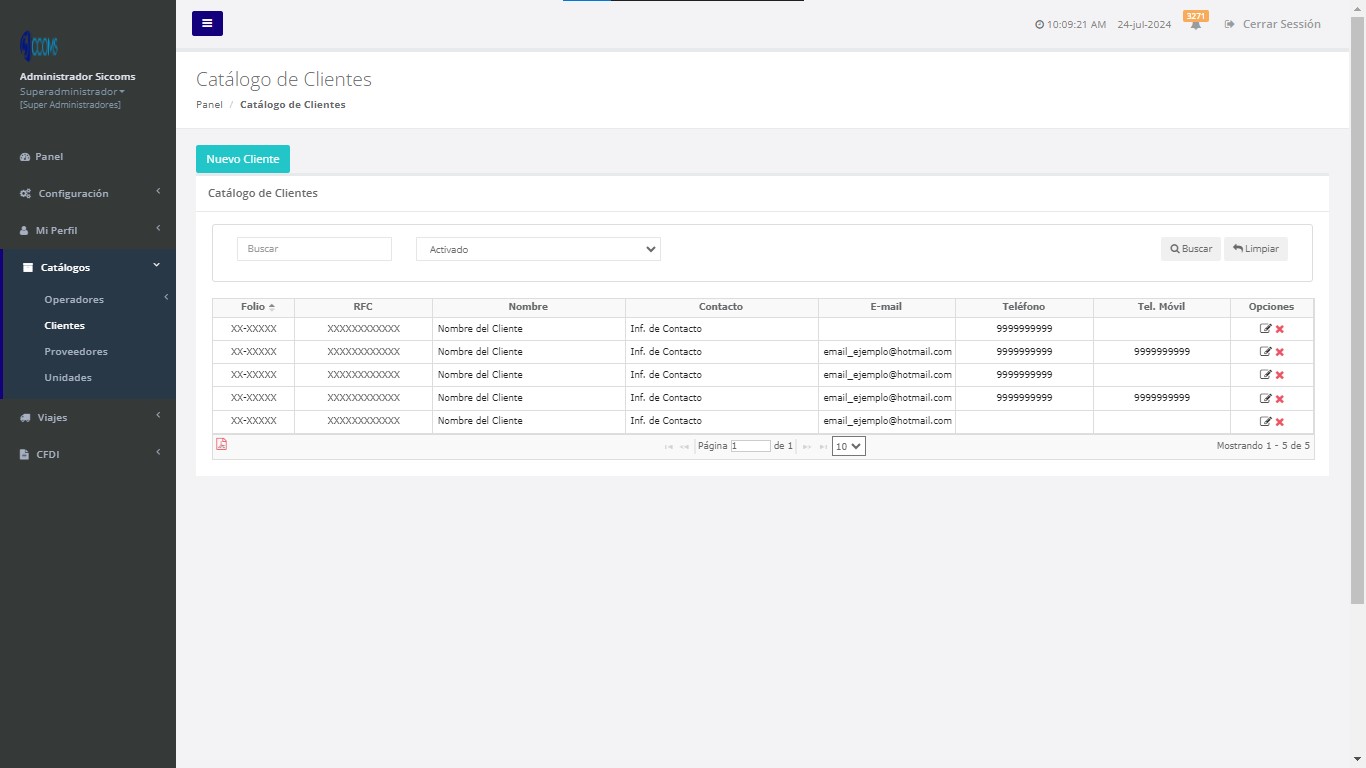Click the hamburger menu toggle button
1366x768 pixels.
[207, 23]
